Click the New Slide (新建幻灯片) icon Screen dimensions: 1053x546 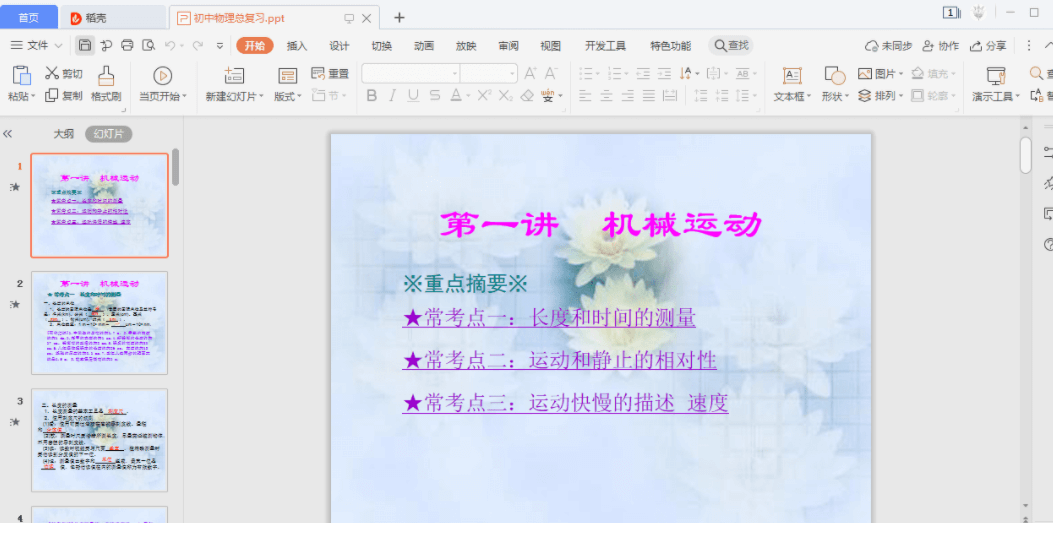(234, 75)
